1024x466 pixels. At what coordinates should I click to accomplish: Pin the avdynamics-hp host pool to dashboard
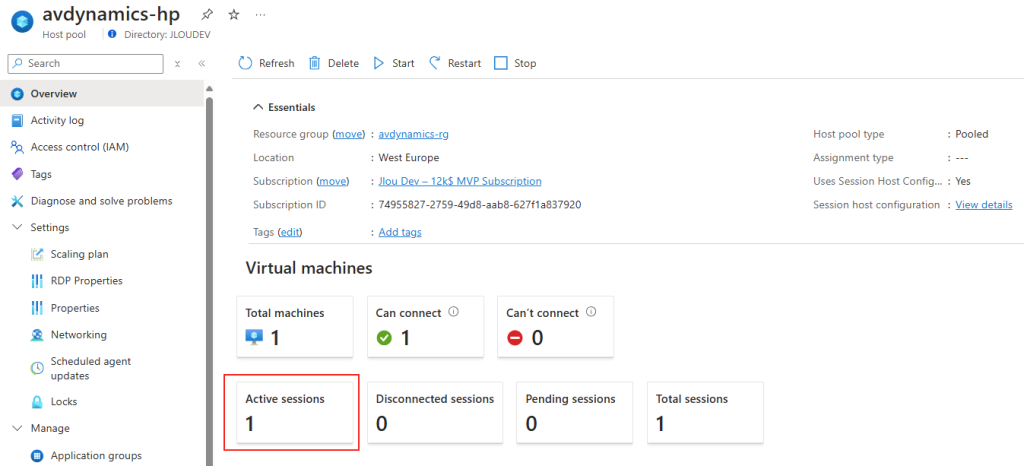(207, 14)
